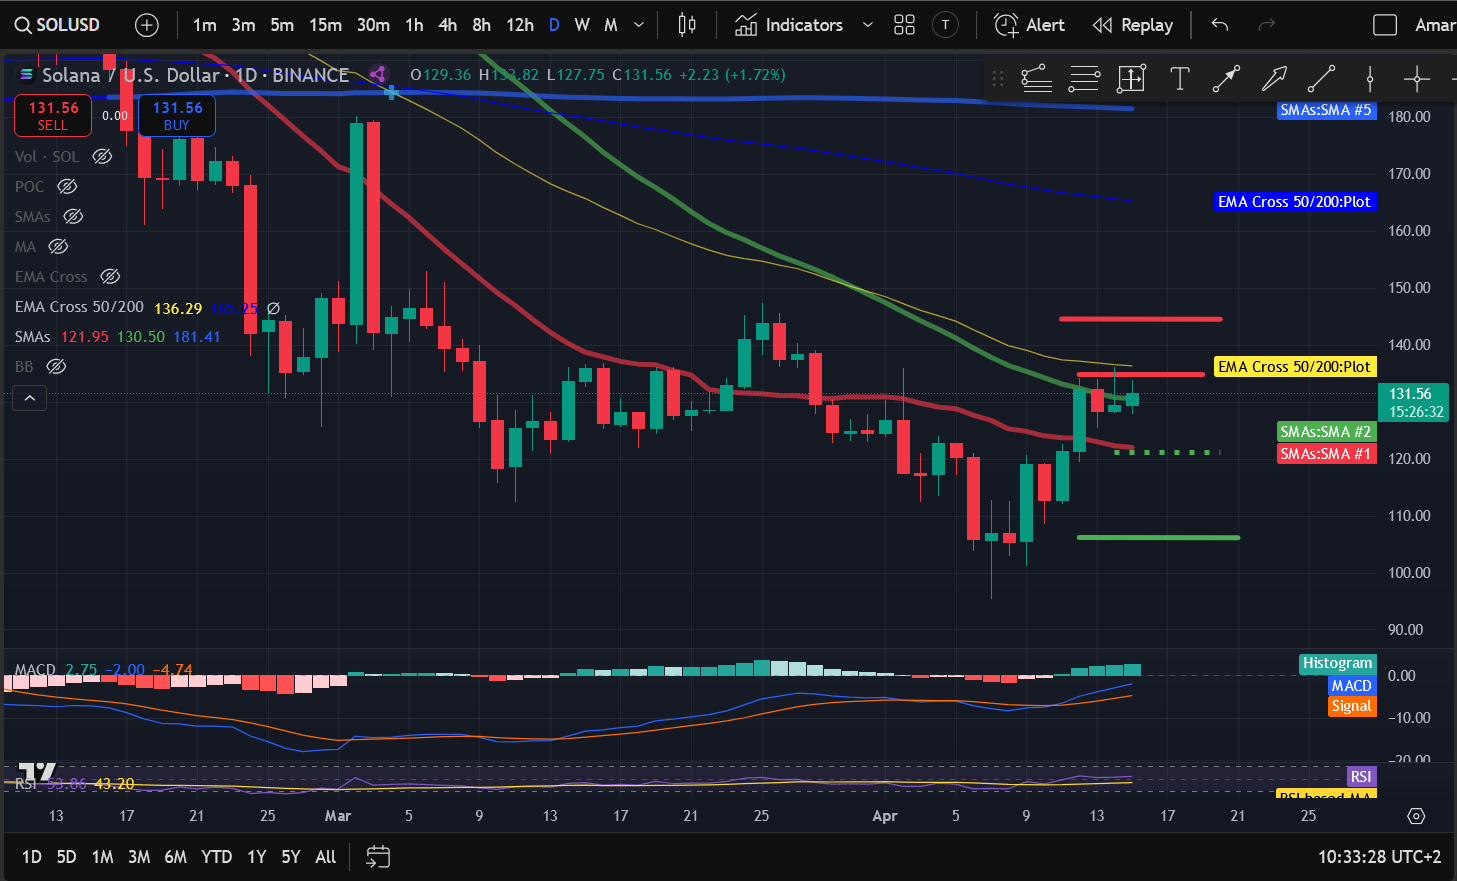
Task: Select the vertical line drawing tool
Action: tap(1369, 78)
